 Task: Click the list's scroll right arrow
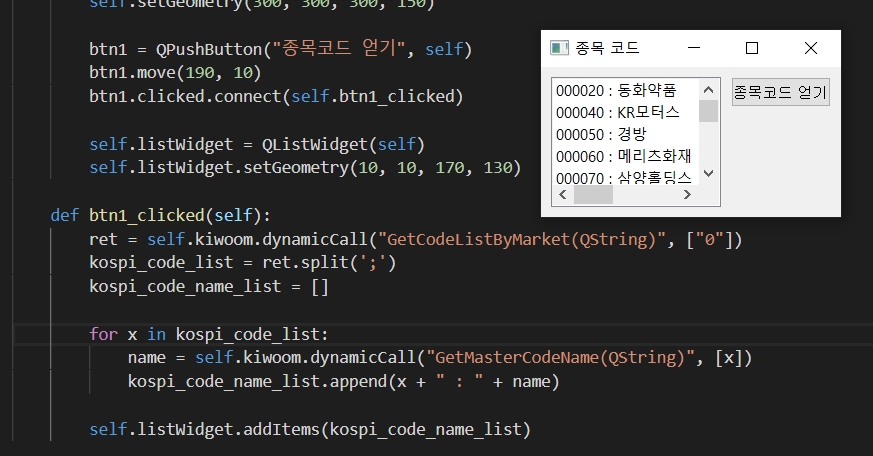[x=688, y=194]
